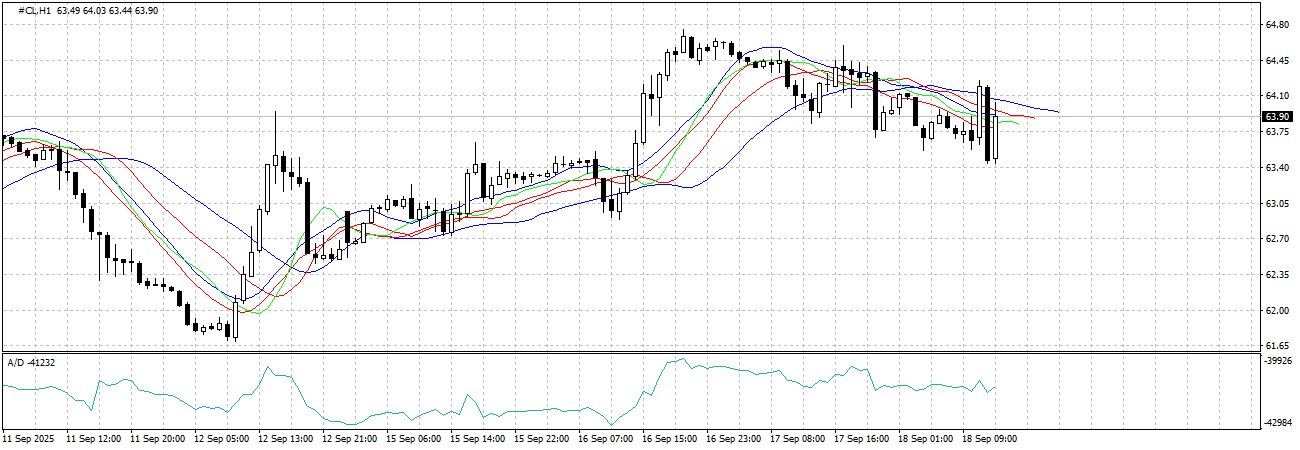Click the 15 Sep 14:00 time label

point(477,439)
